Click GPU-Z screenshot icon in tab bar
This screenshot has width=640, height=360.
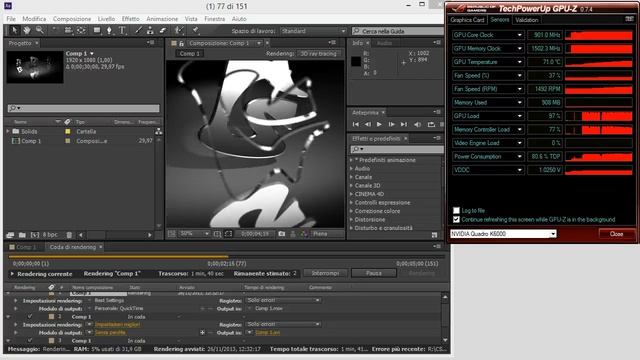[x=629, y=19]
